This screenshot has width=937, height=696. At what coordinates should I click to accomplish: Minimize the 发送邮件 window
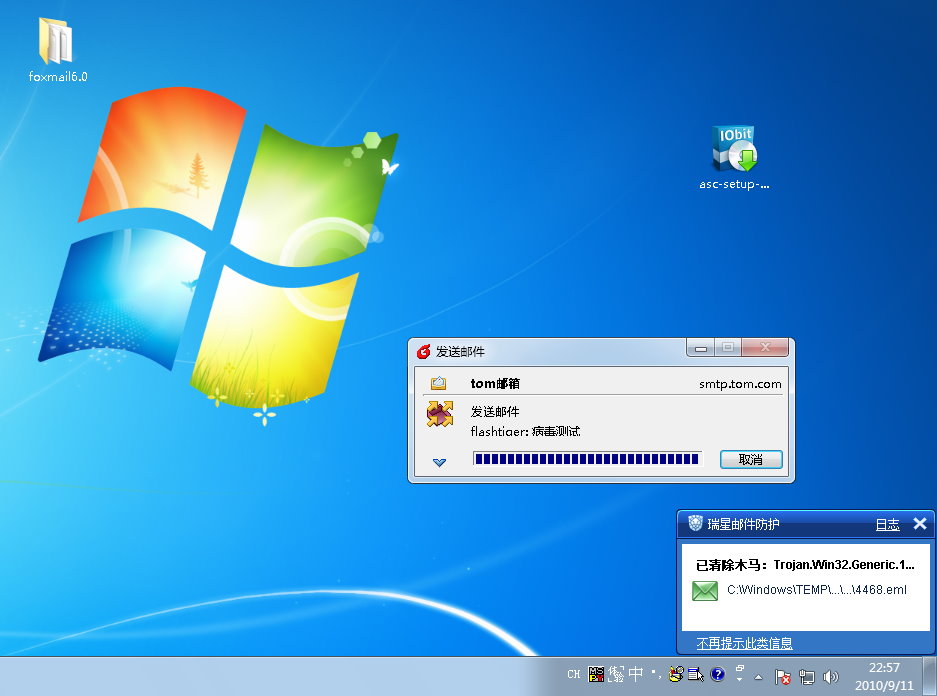click(701, 348)
